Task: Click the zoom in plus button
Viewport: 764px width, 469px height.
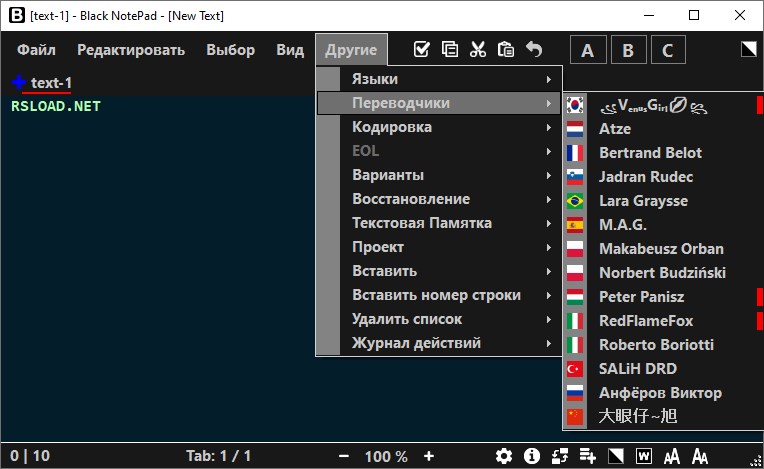Action: pyautogui.click(x=429, y=456)
